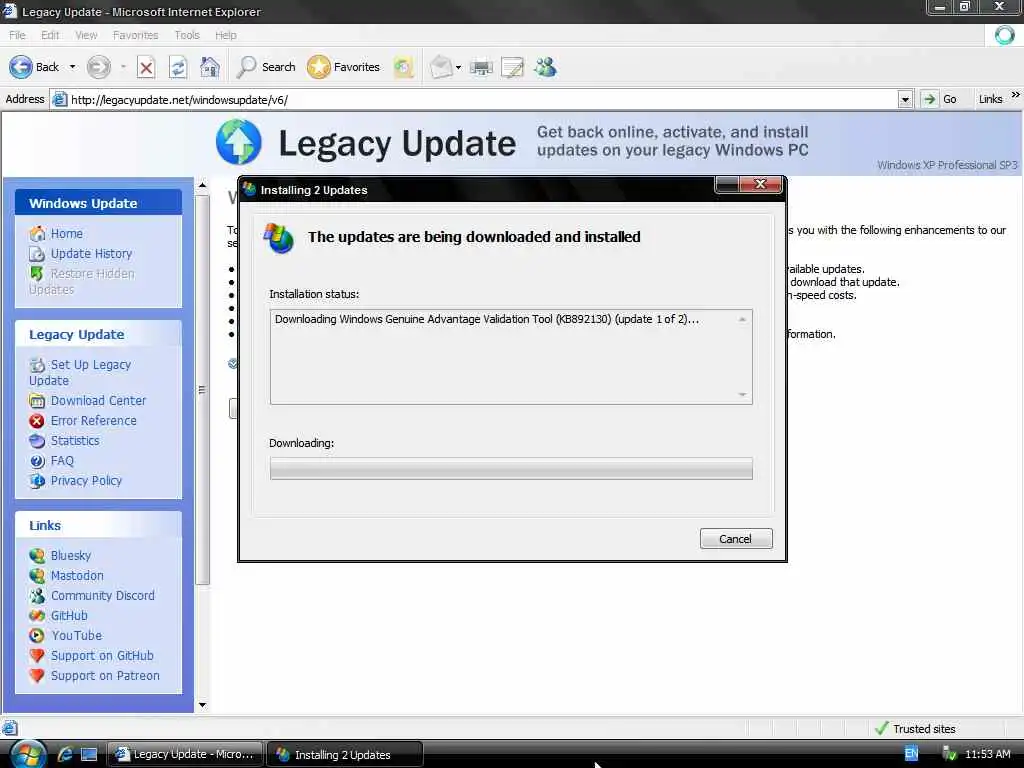Click the Legacy Update globe logo

pyautogui.click(x=238, y=142)
